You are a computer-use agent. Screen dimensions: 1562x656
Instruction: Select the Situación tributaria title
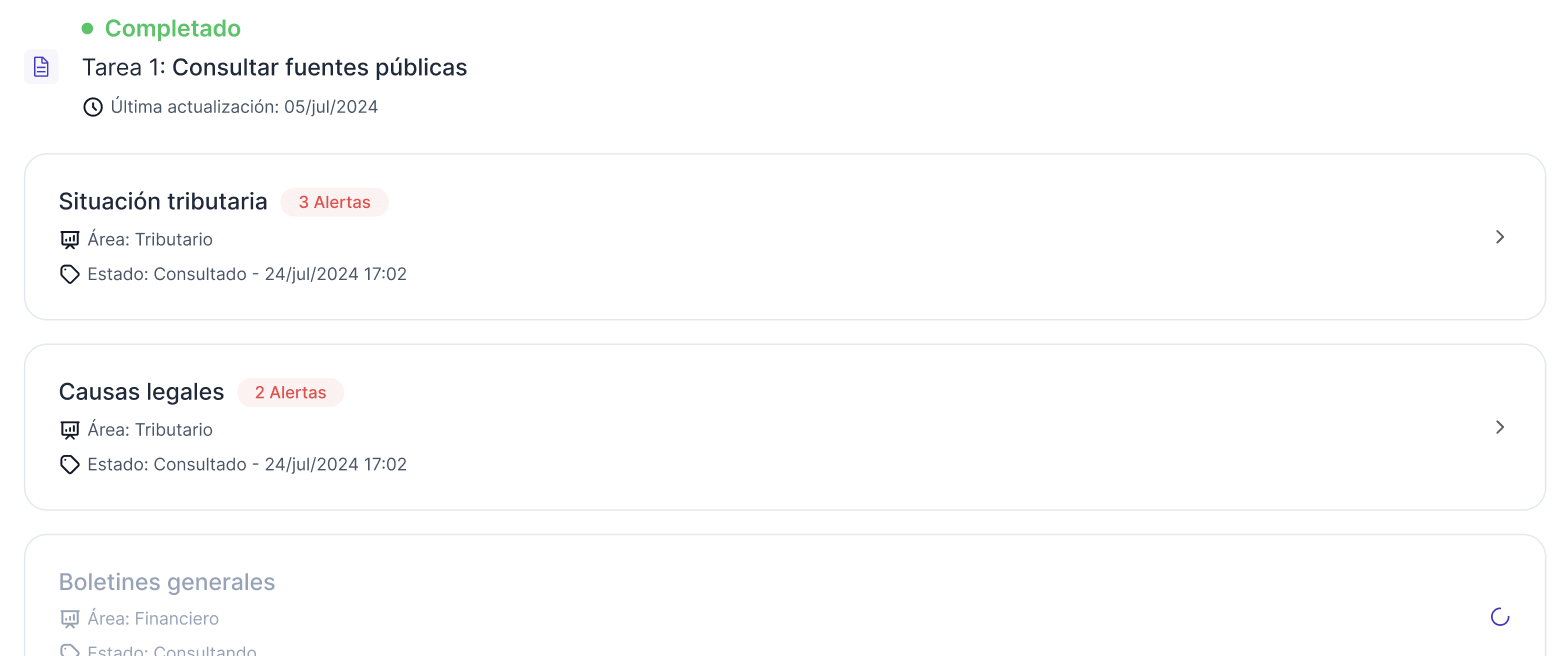tap(163, 202)
